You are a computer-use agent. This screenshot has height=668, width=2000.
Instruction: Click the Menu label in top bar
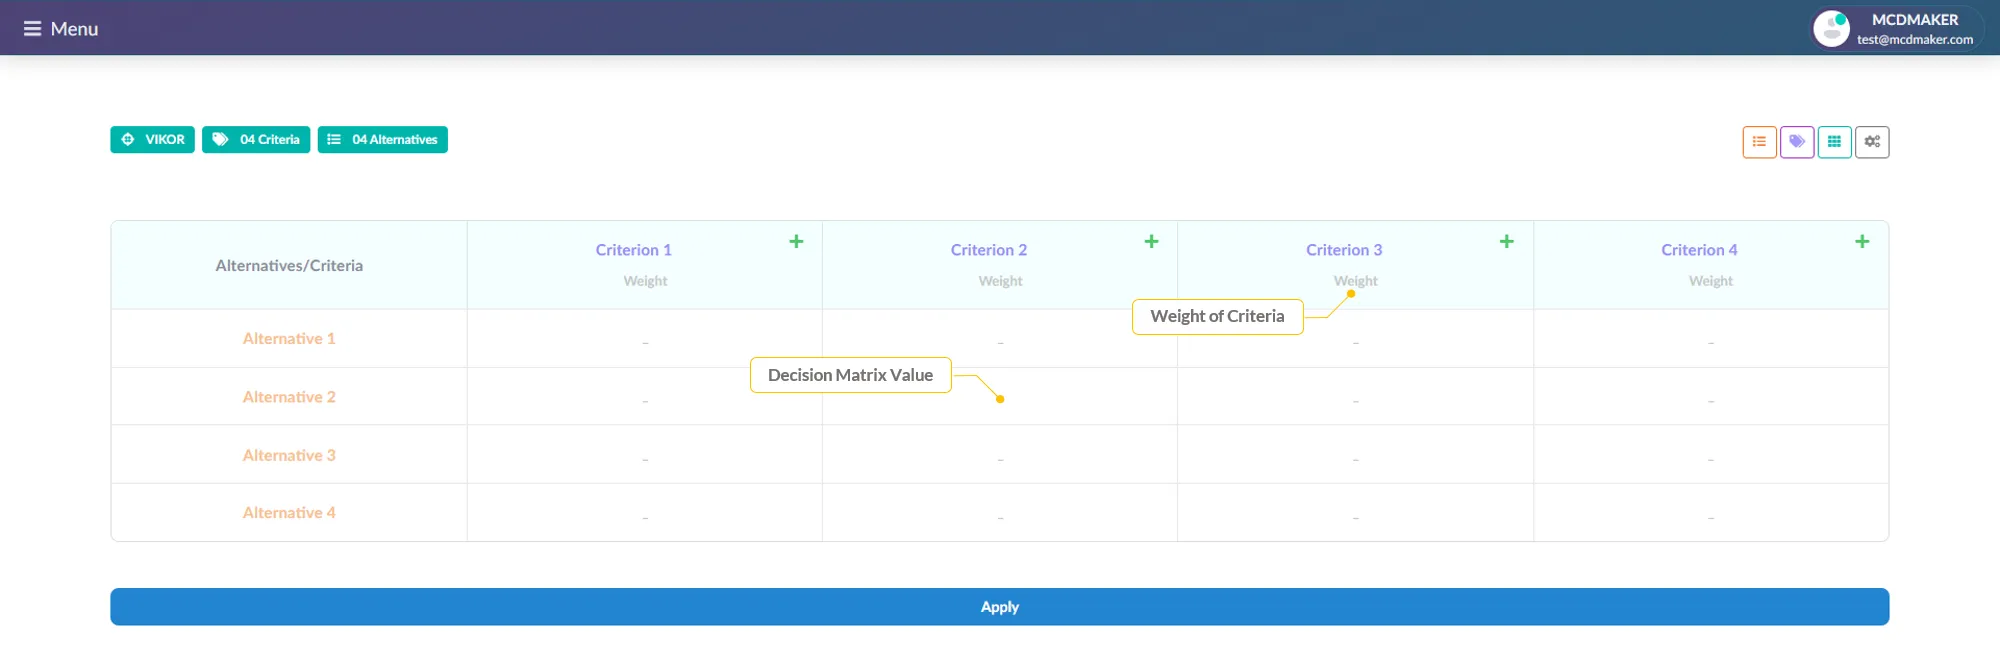click(75, 29)
